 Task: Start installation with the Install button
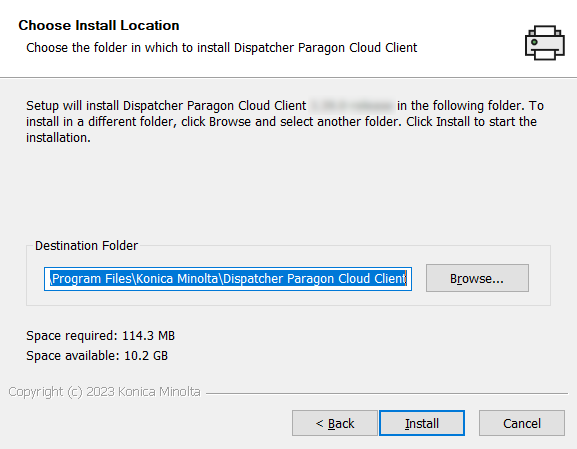click(422, 423)
